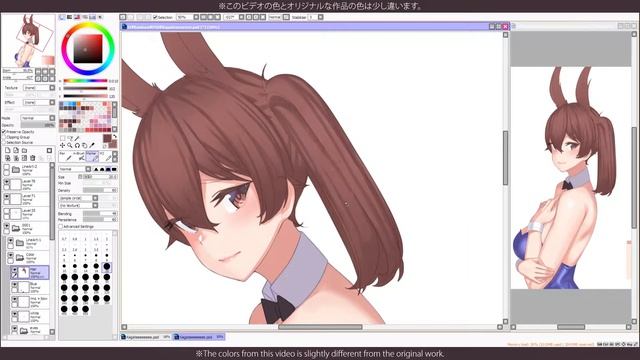
Task: Select the Pen brush tool
Action: coord(65,156)
